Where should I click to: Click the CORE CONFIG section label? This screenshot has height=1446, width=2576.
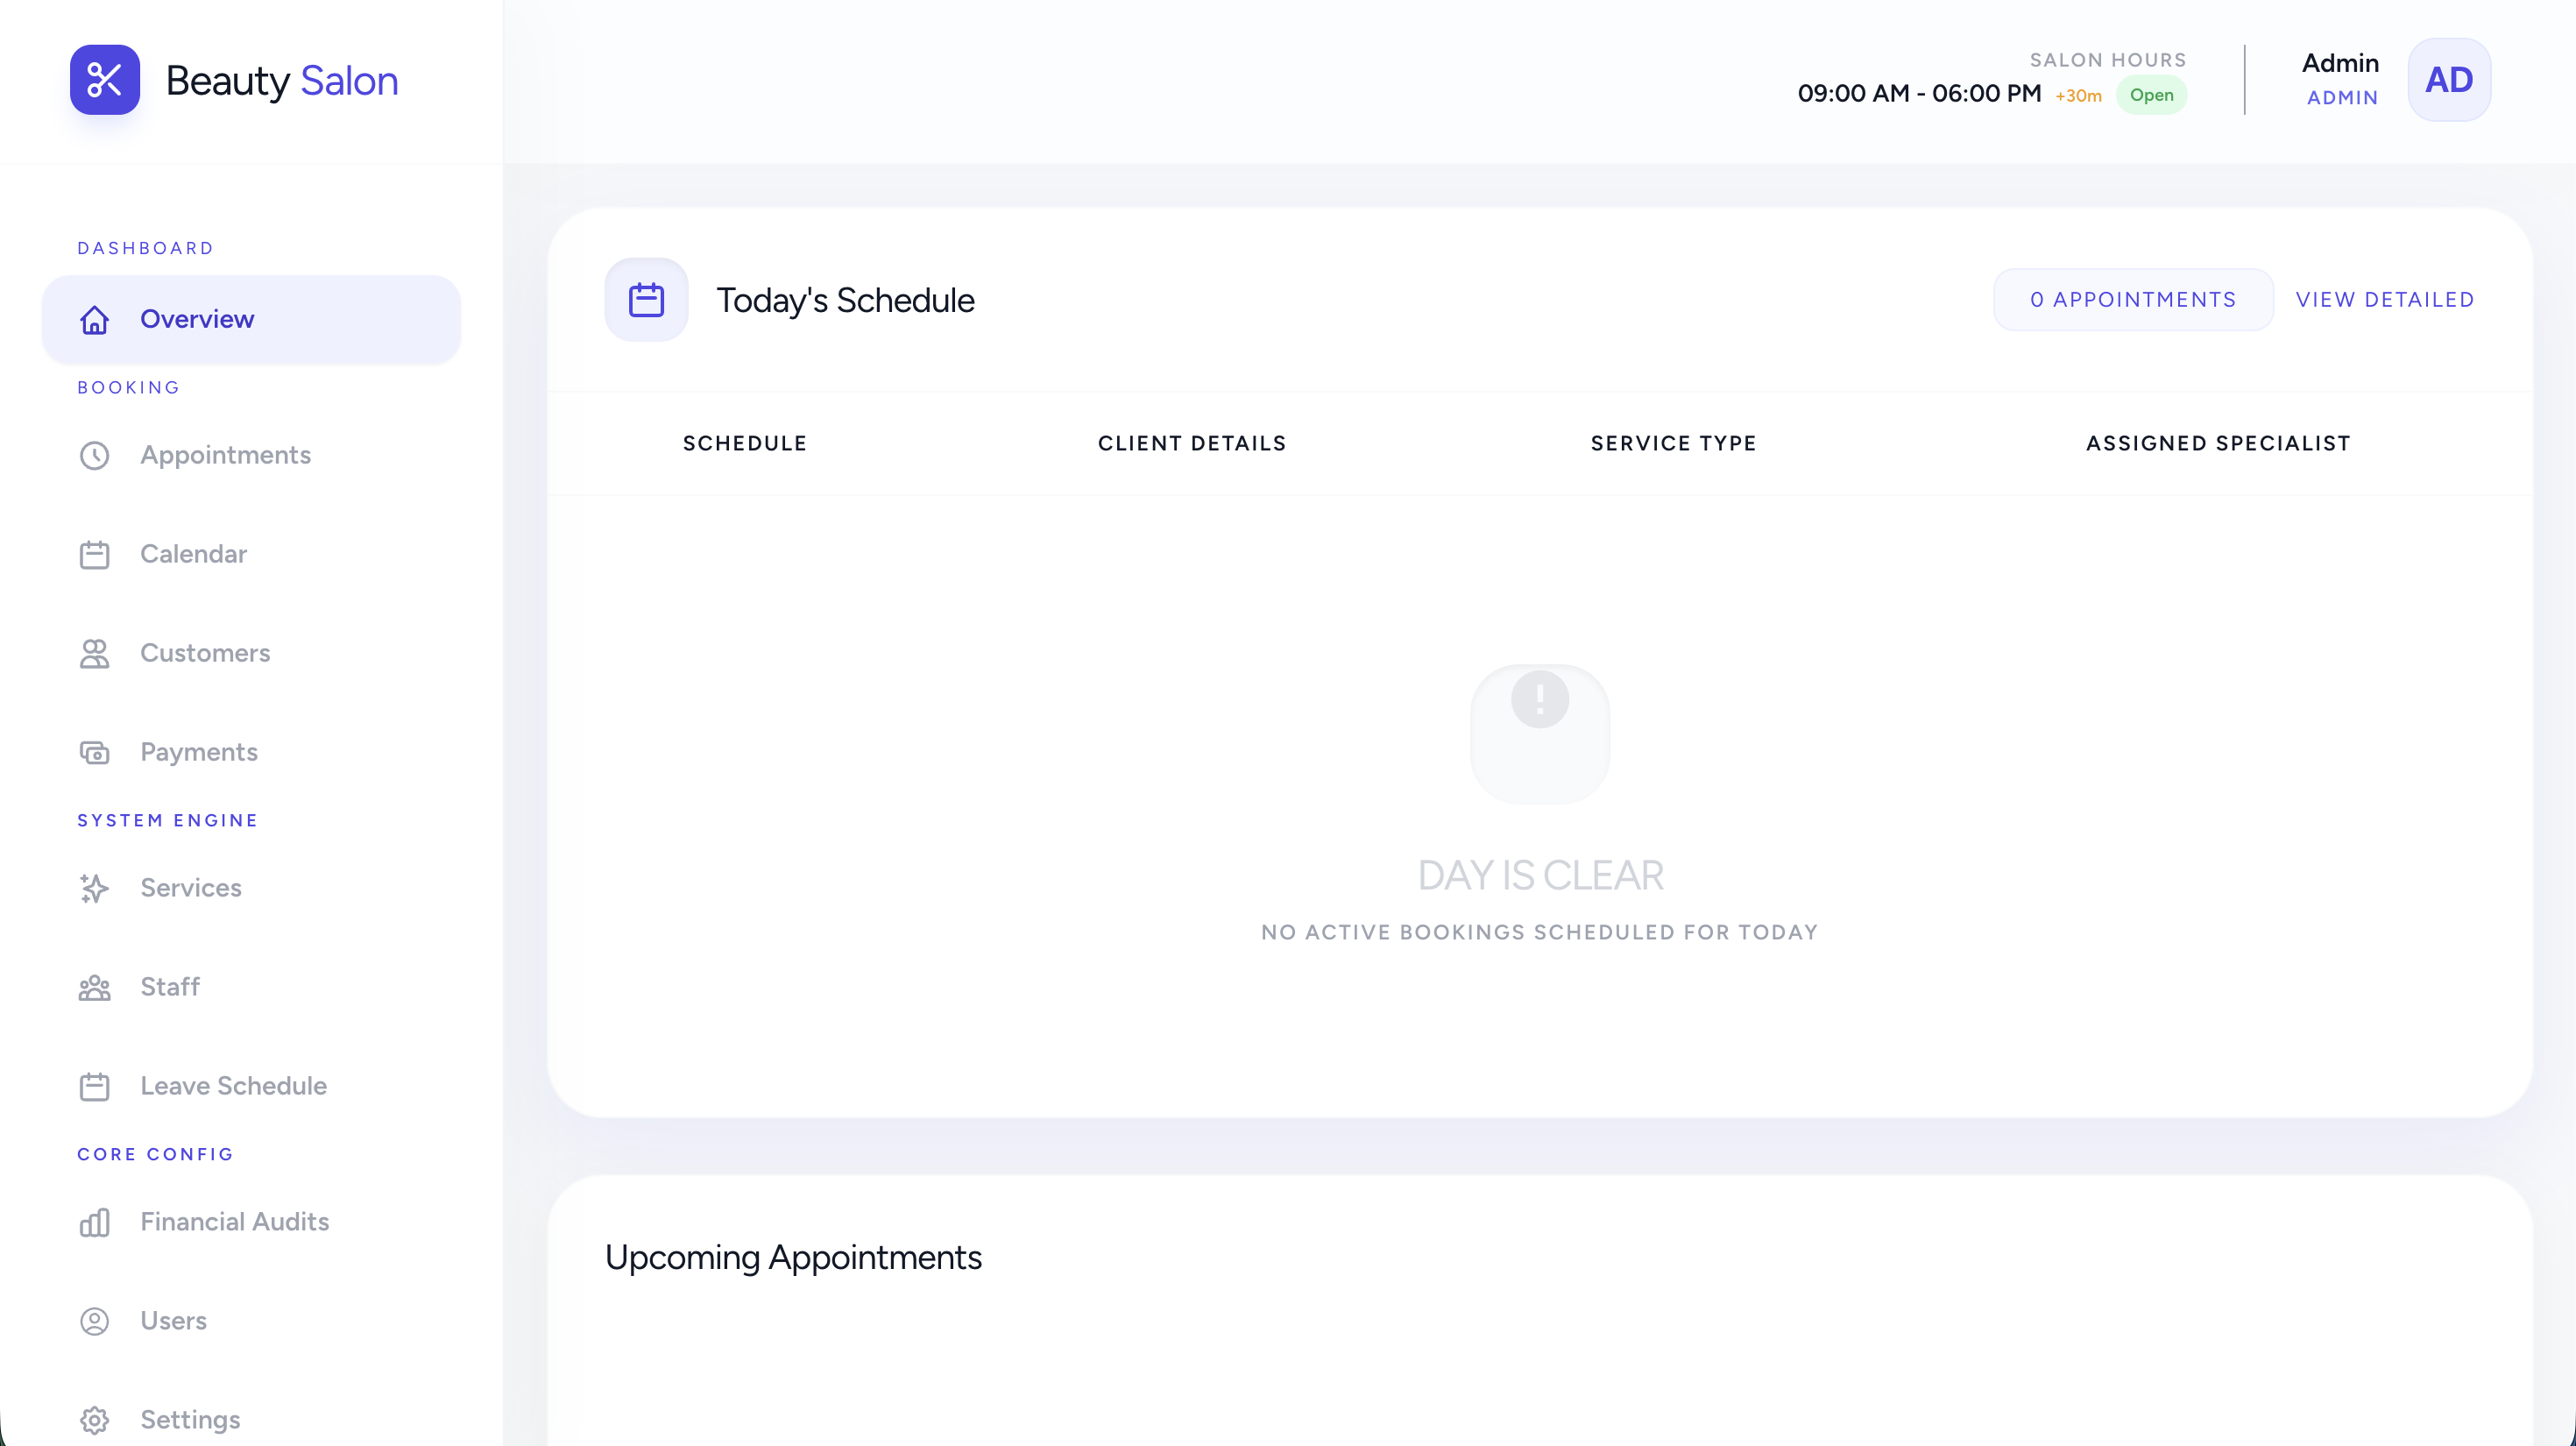(155, 1155)
